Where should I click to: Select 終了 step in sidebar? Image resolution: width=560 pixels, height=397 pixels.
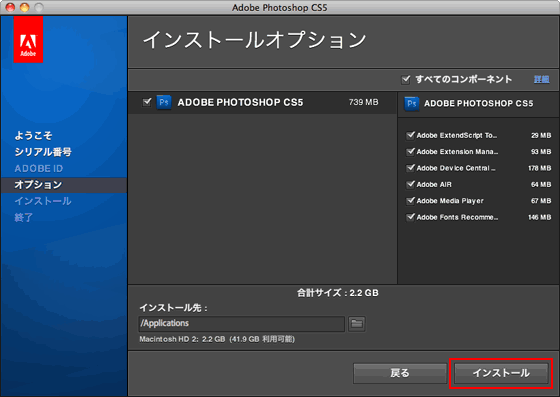(x=24, y=217)
